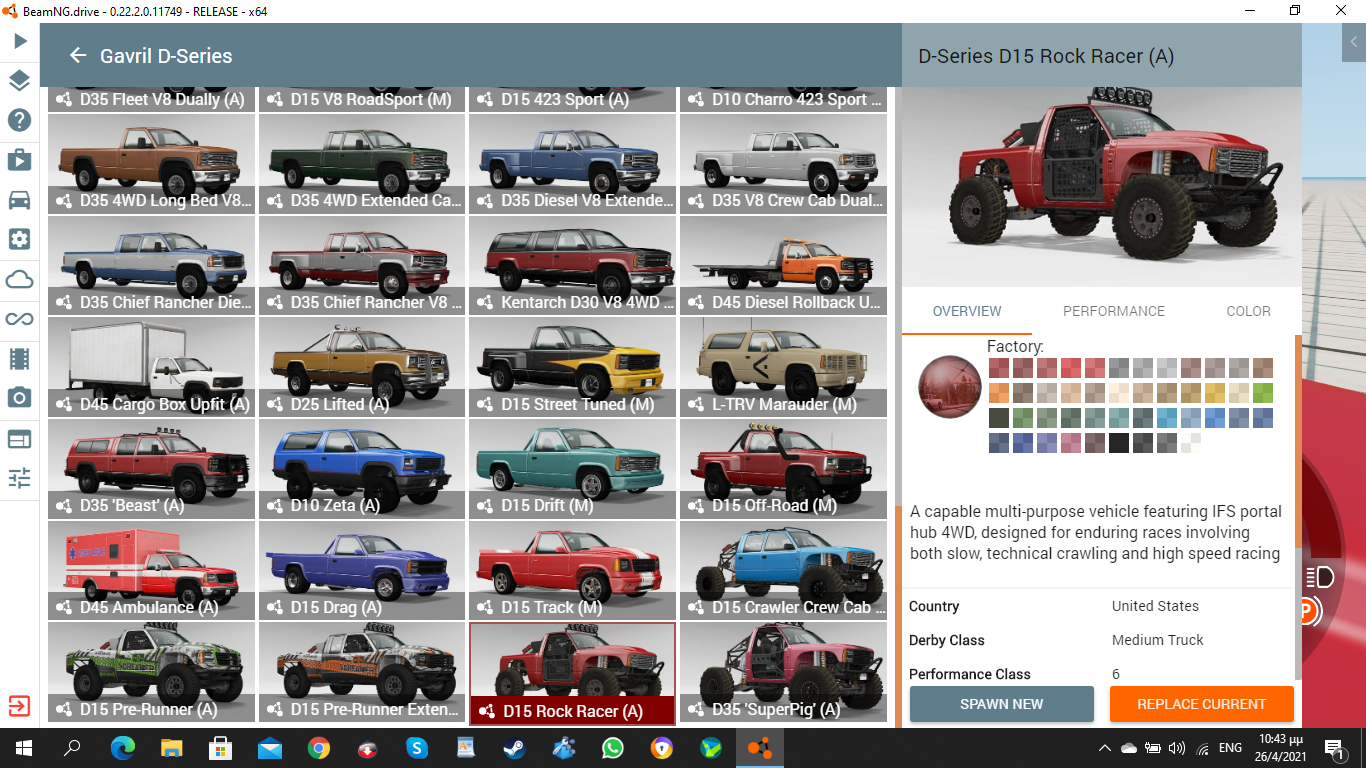Select the D45 Cargo Box Upfit (A) truck
The height and width of the screenshot is (768, 1366).
pos(152,367)
